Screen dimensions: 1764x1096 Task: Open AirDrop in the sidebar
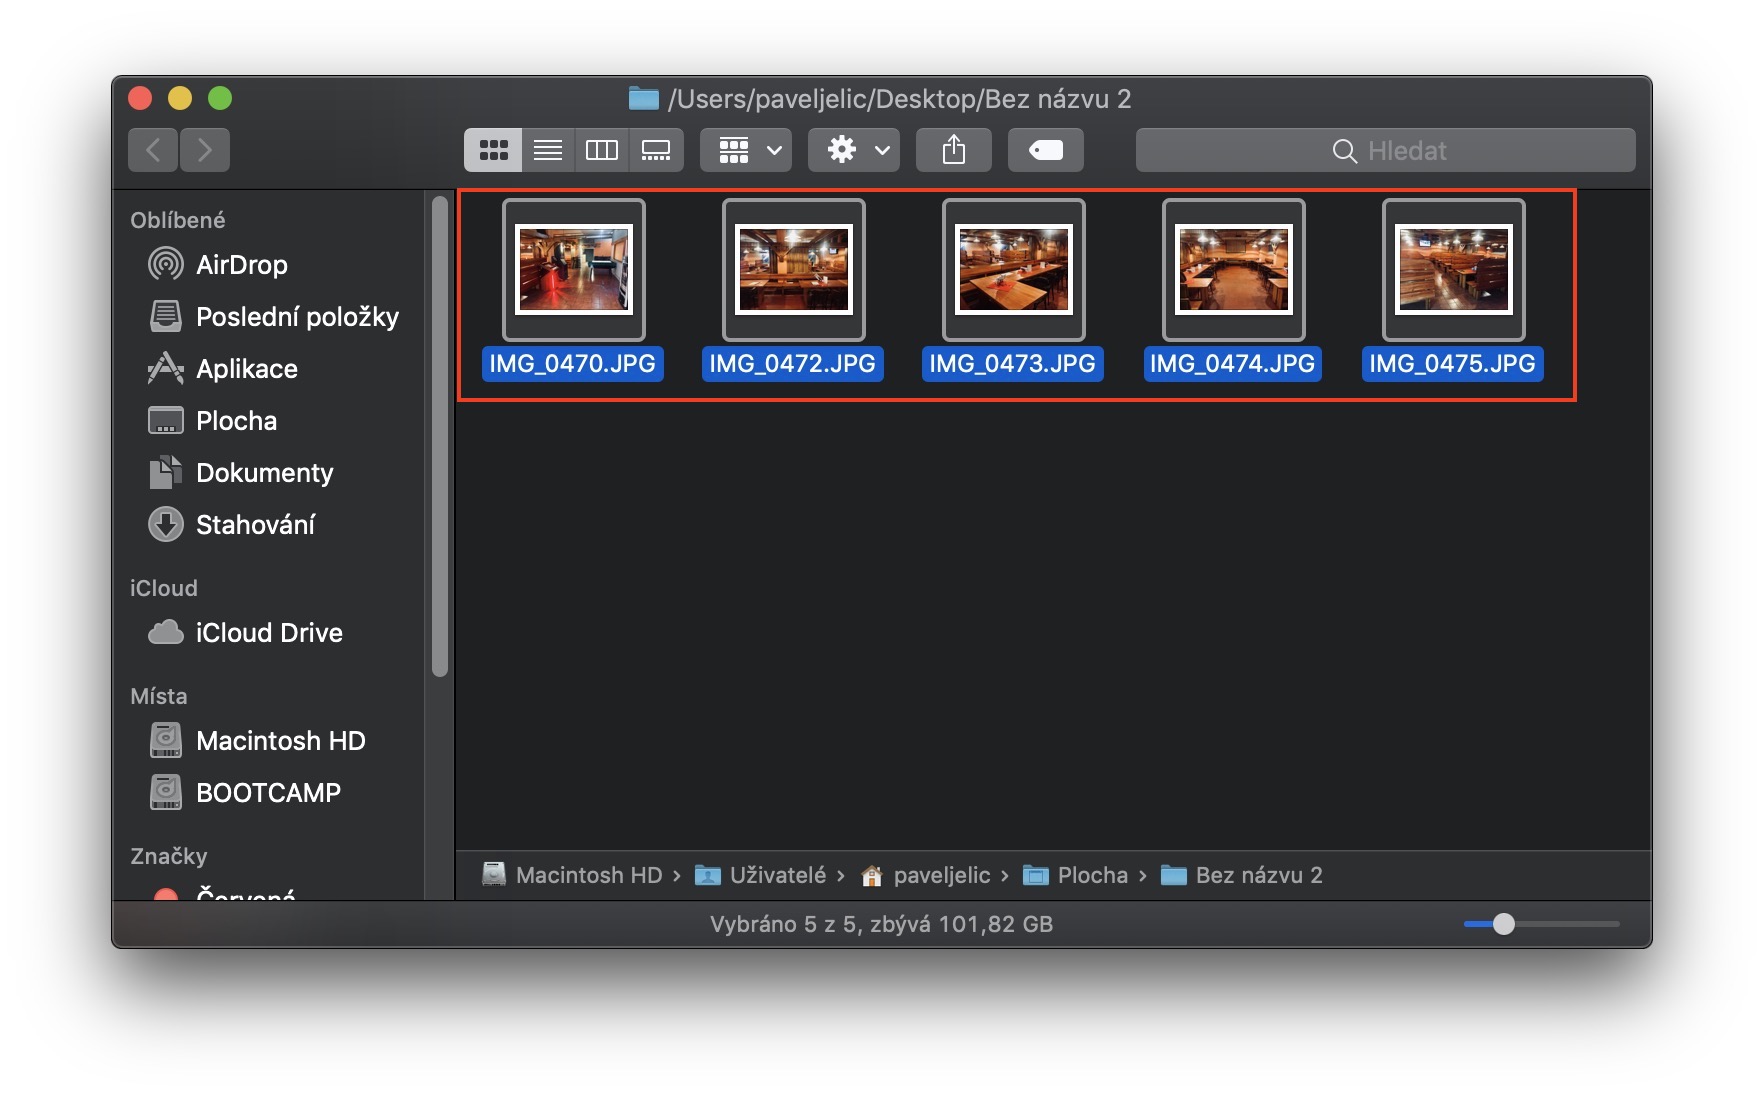coord(241,265)
